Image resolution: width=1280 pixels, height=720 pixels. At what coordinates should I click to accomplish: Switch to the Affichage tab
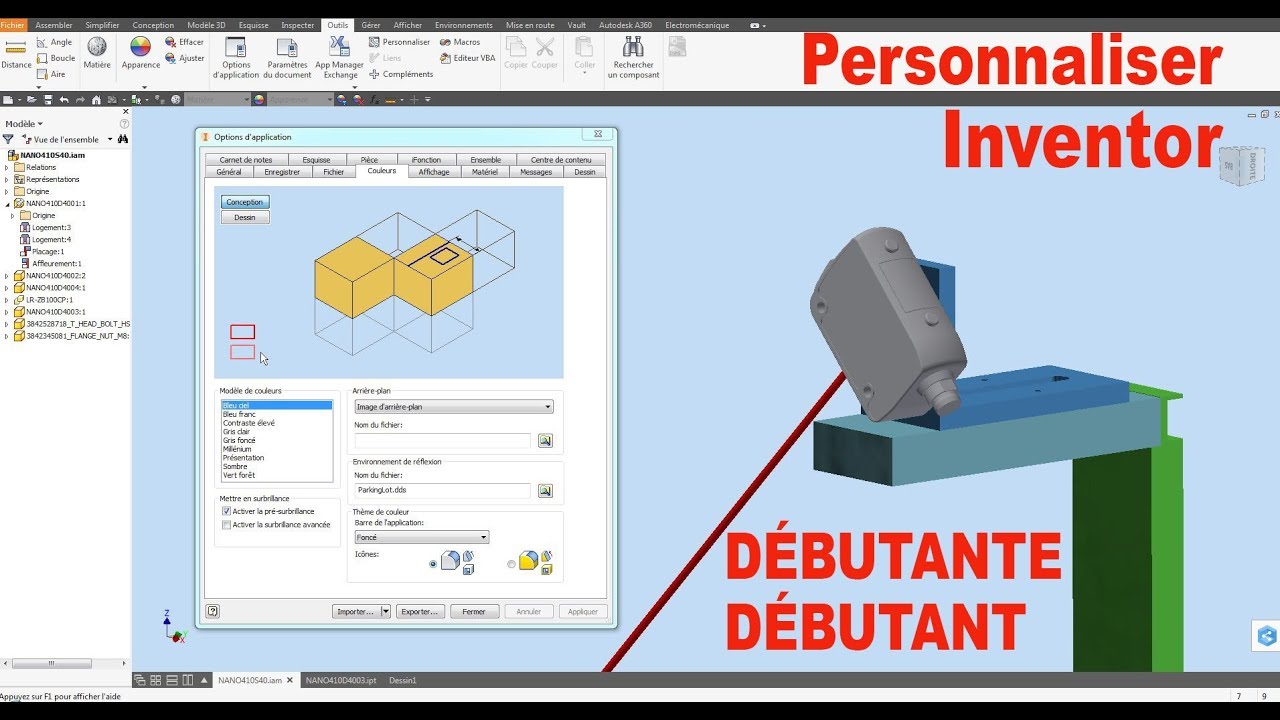(434, 172)
